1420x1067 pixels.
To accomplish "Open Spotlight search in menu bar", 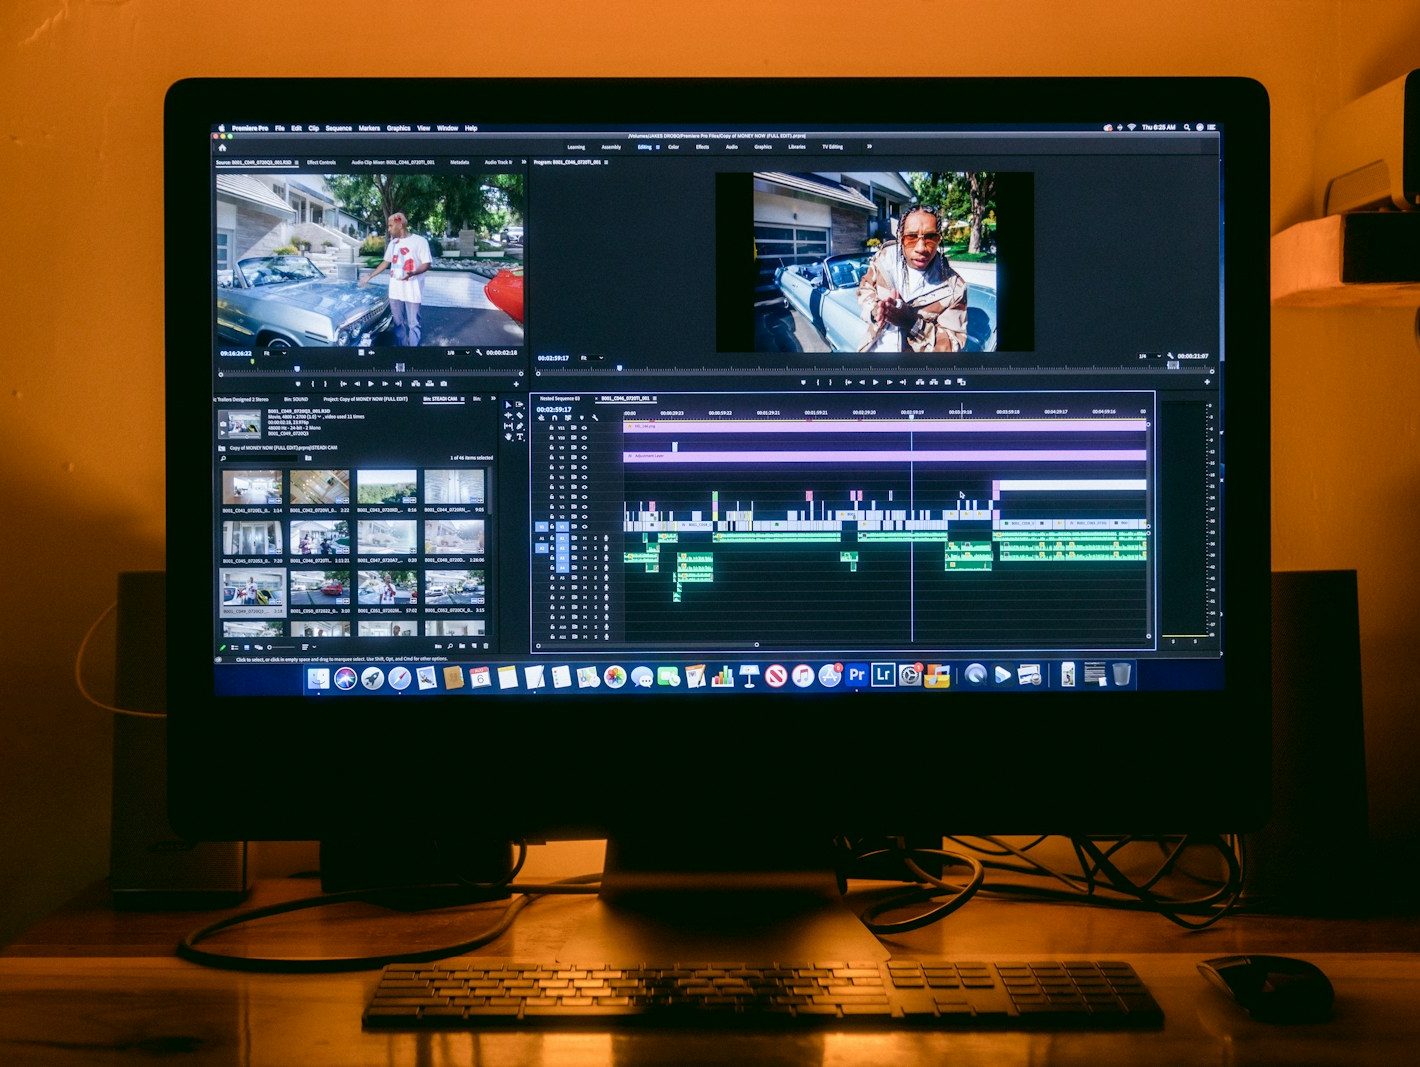I will tap(1187, 128).
